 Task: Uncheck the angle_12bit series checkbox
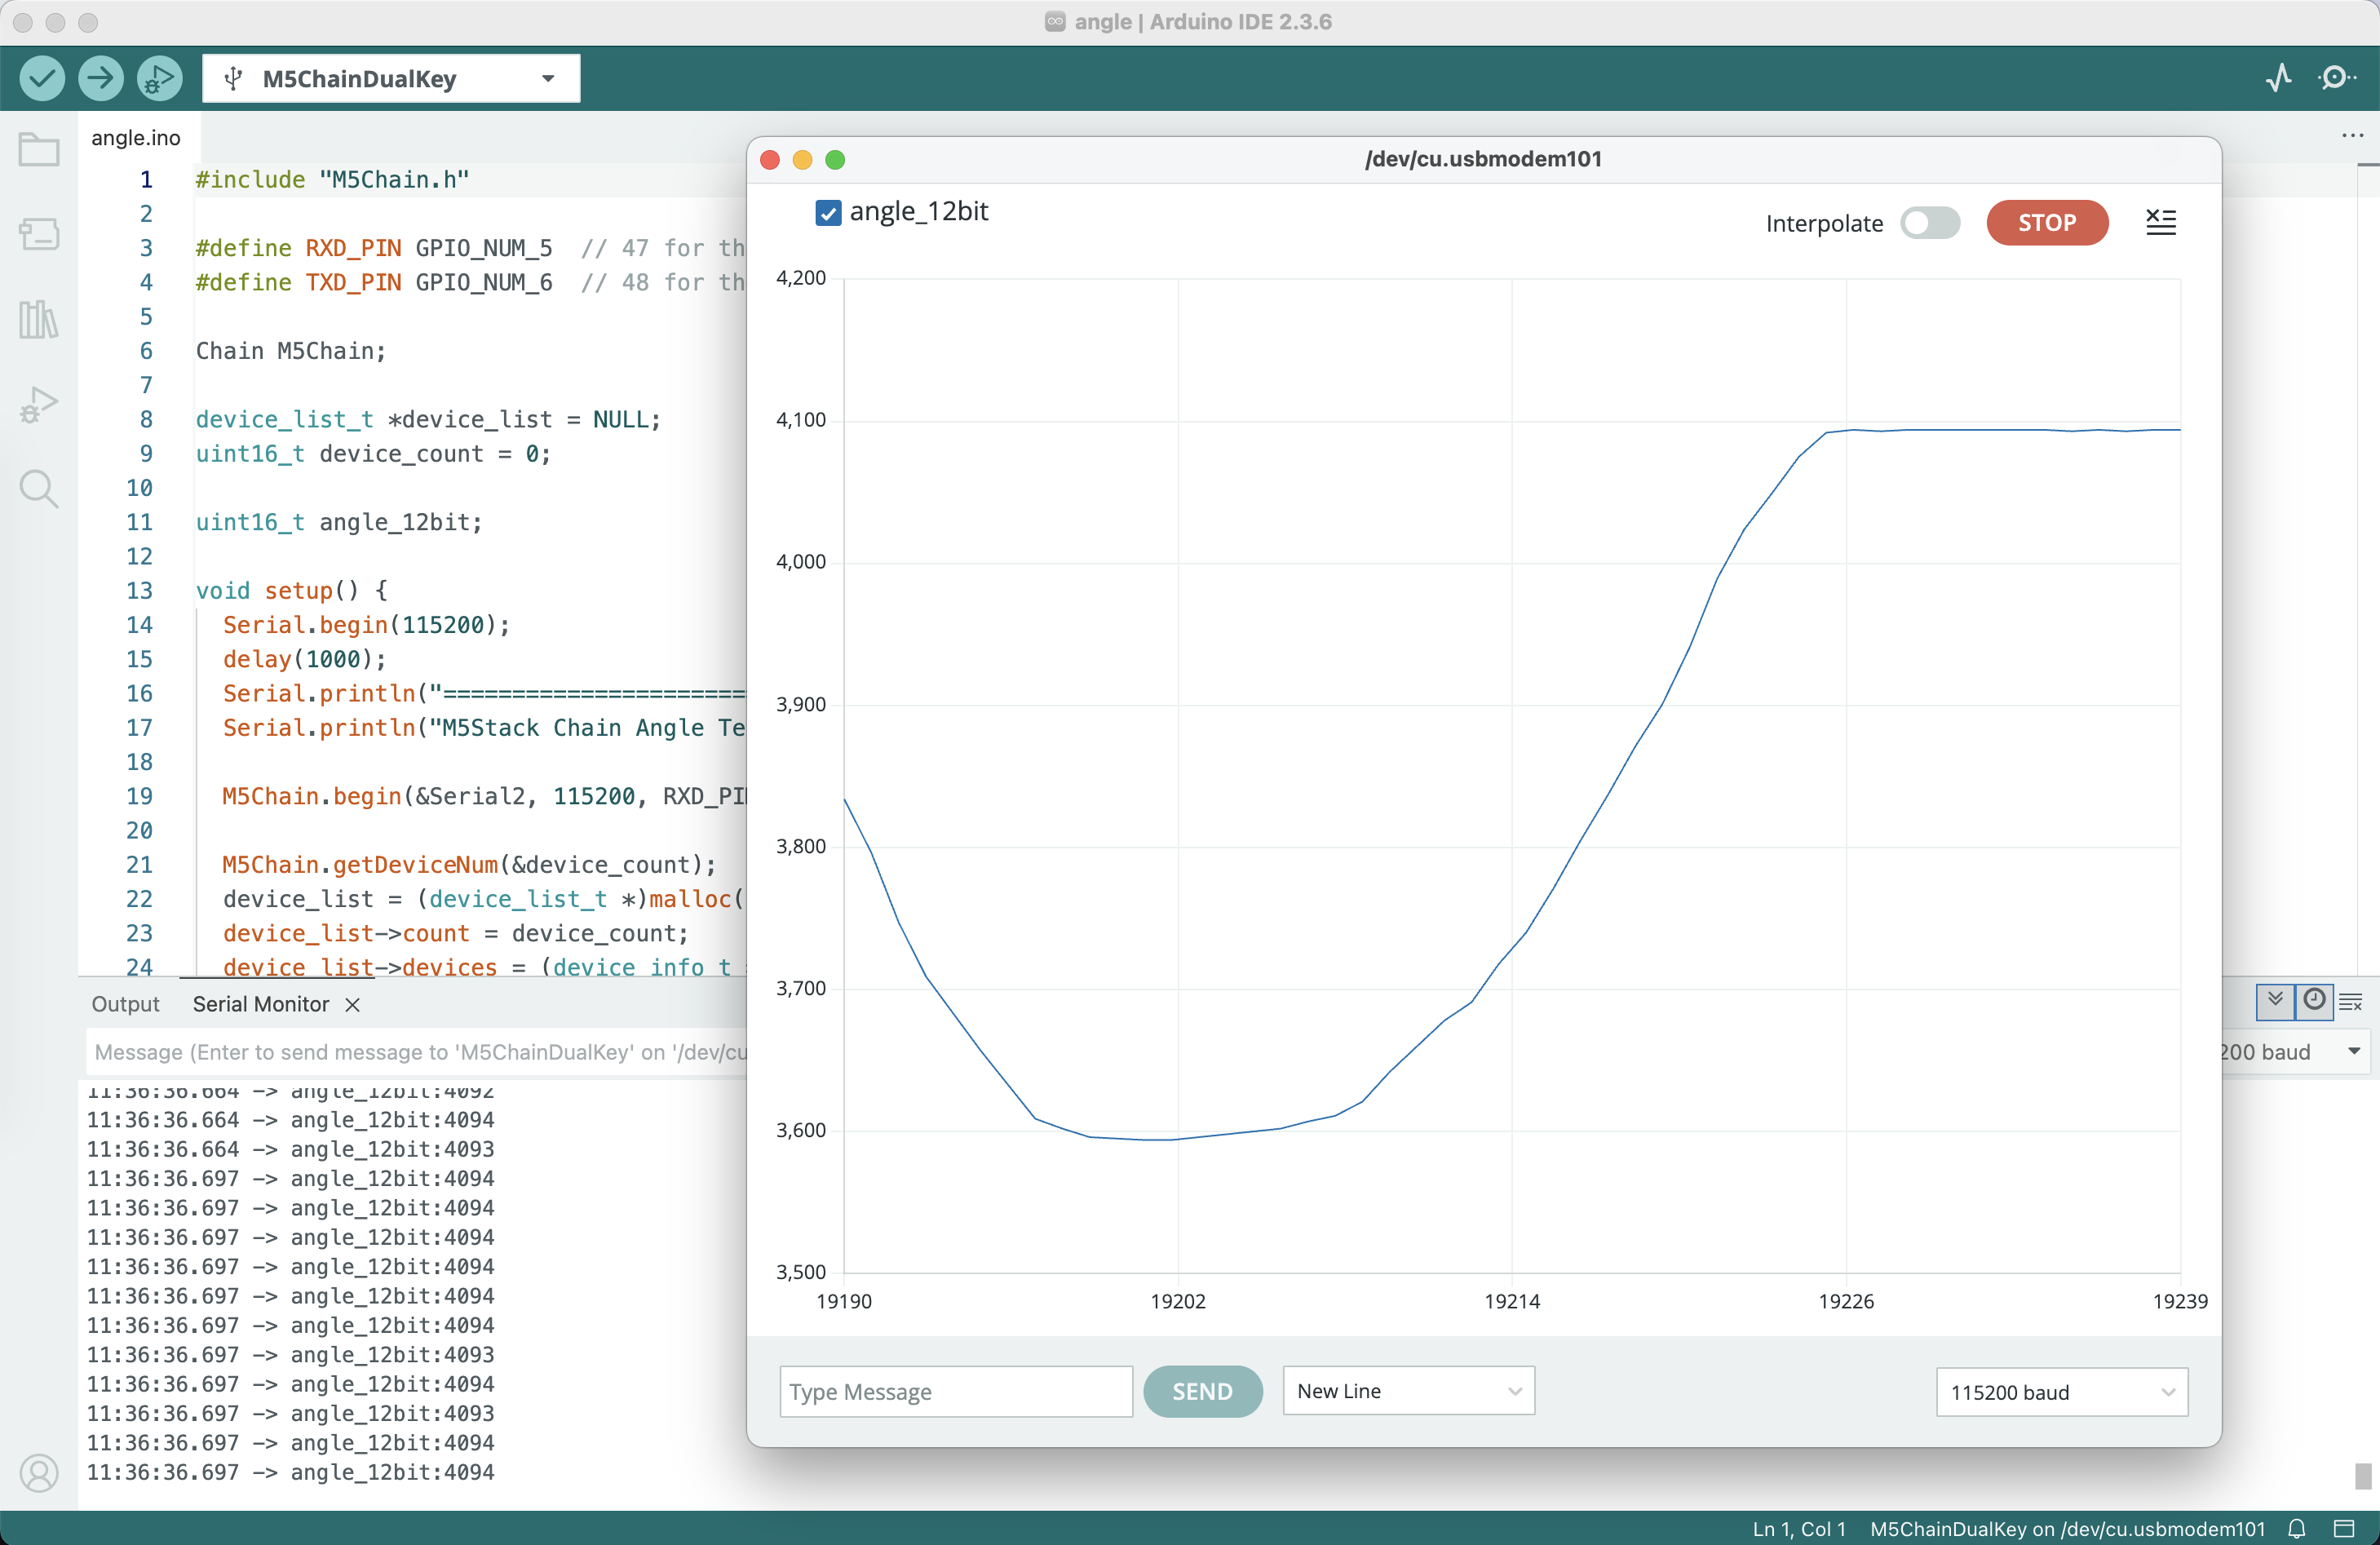tap(828, 212)
